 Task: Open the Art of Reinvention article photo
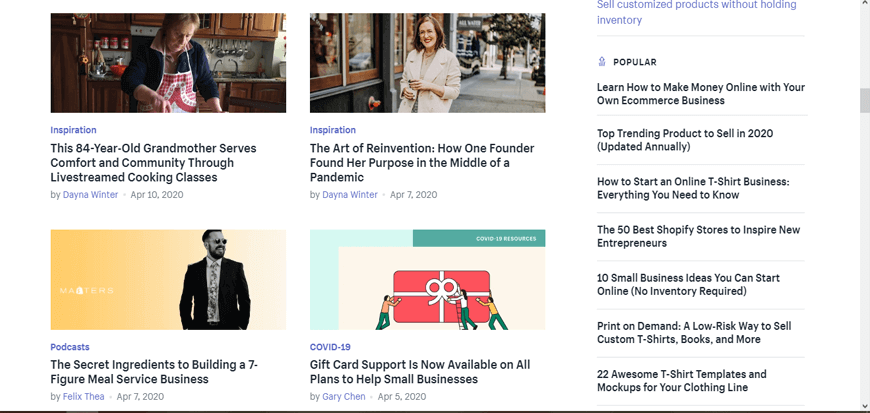click(427, 63)
